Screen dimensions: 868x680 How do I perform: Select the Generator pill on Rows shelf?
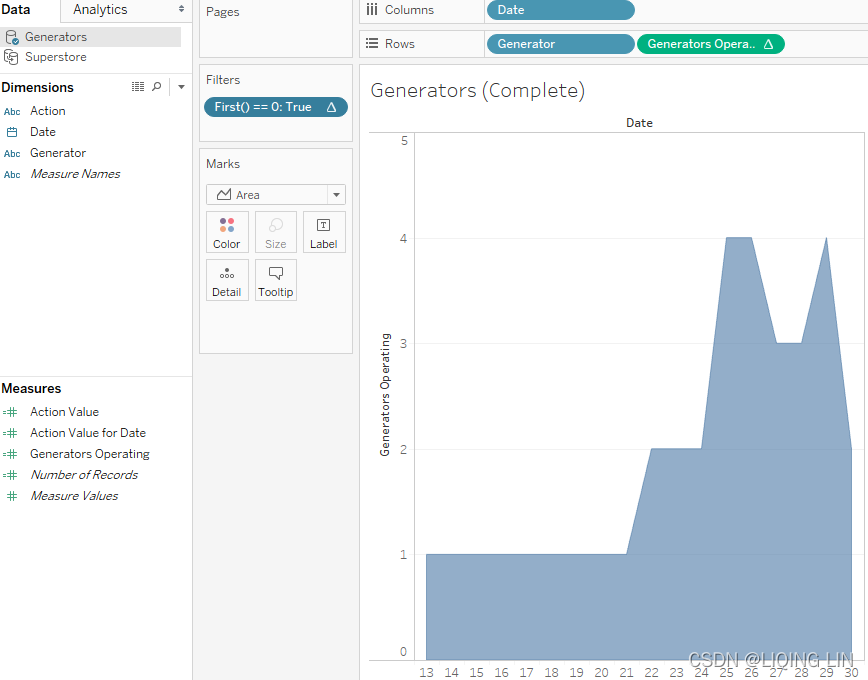coord(560,44)
